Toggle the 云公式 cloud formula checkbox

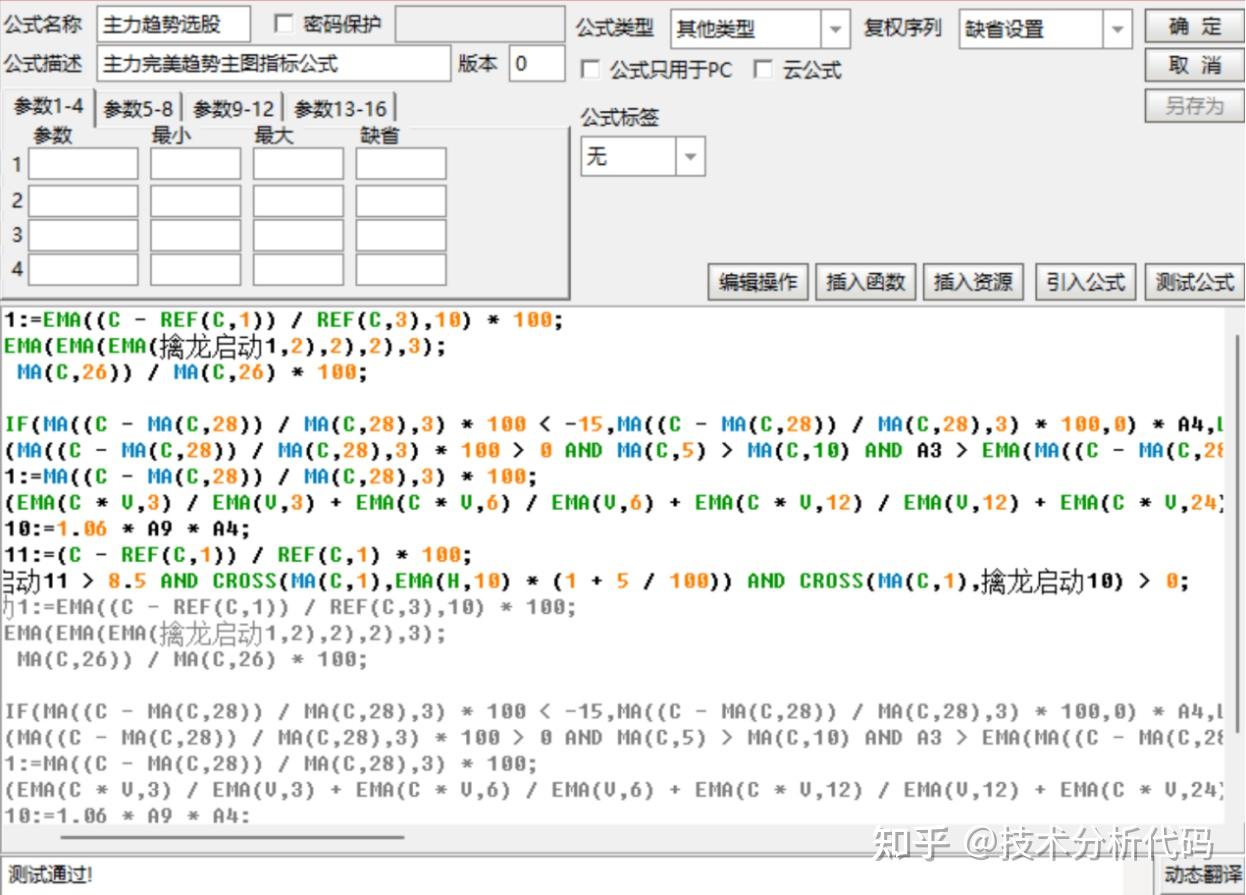pos(763,70)
